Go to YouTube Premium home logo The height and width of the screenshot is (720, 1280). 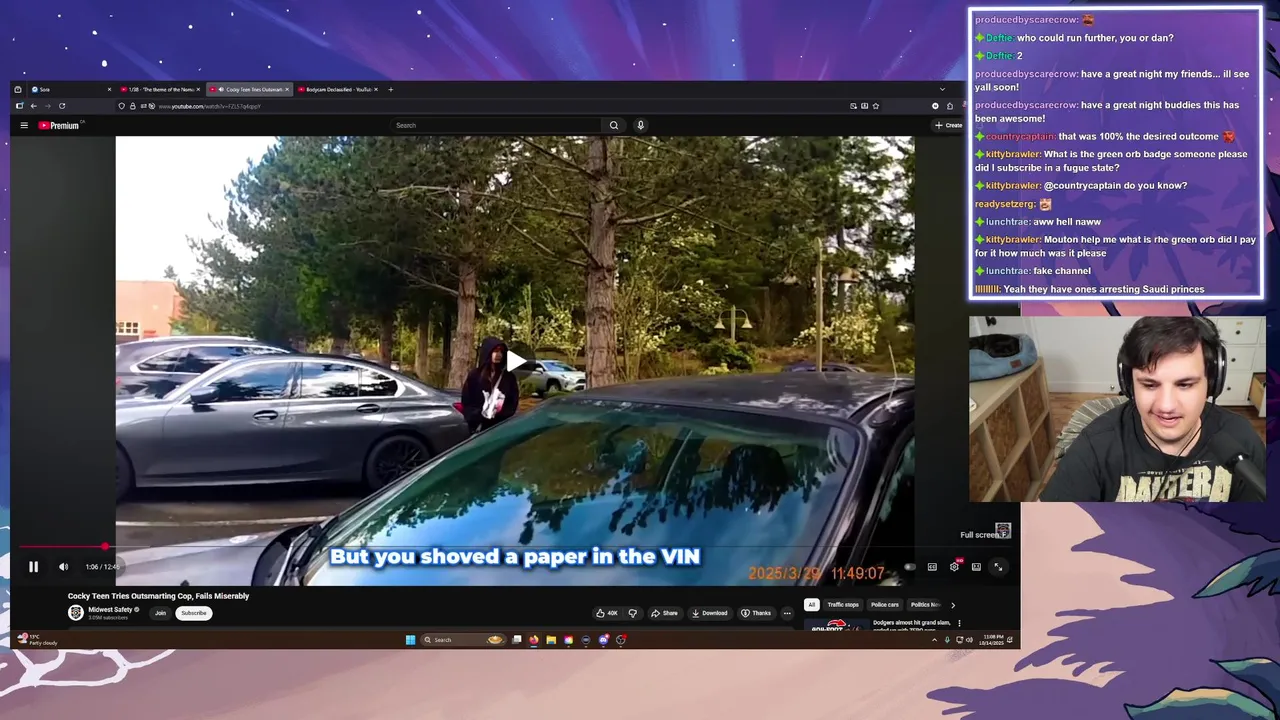[x=59, y=125]
